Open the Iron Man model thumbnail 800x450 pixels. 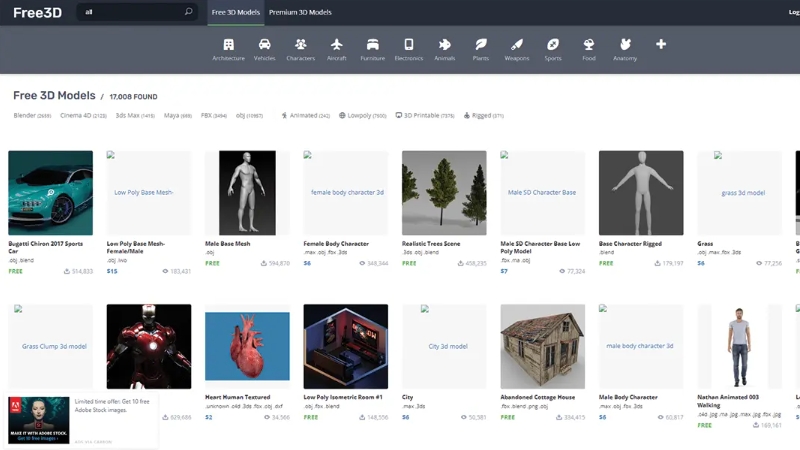pyautogui.click(x=149, y=346)
